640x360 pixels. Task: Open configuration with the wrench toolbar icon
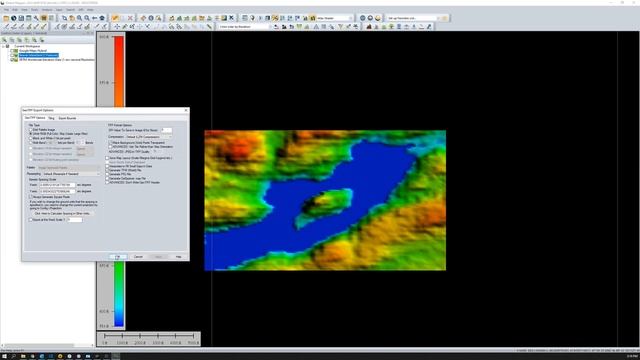tap(36, 18)
